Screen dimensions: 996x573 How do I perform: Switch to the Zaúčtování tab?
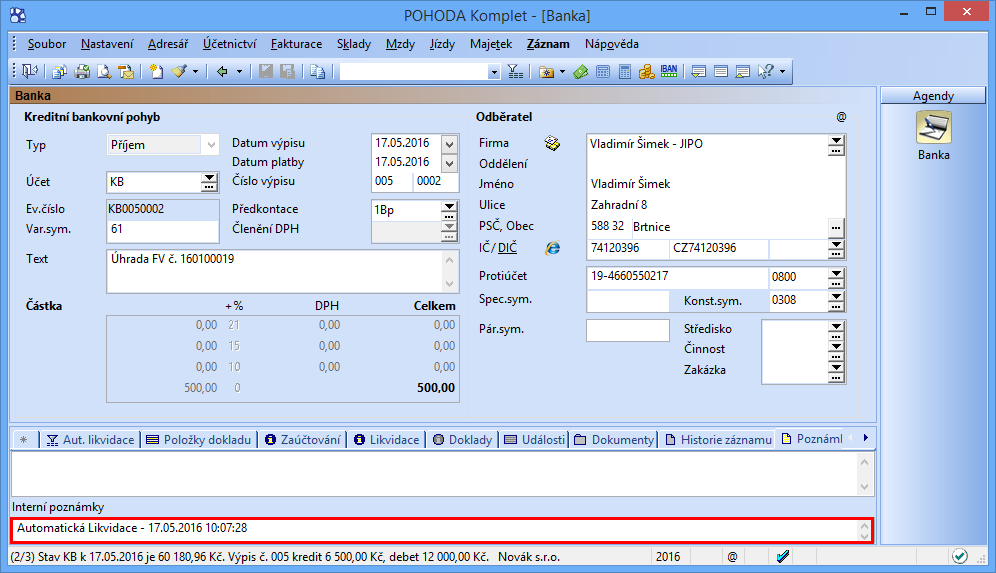click(302, 440)
